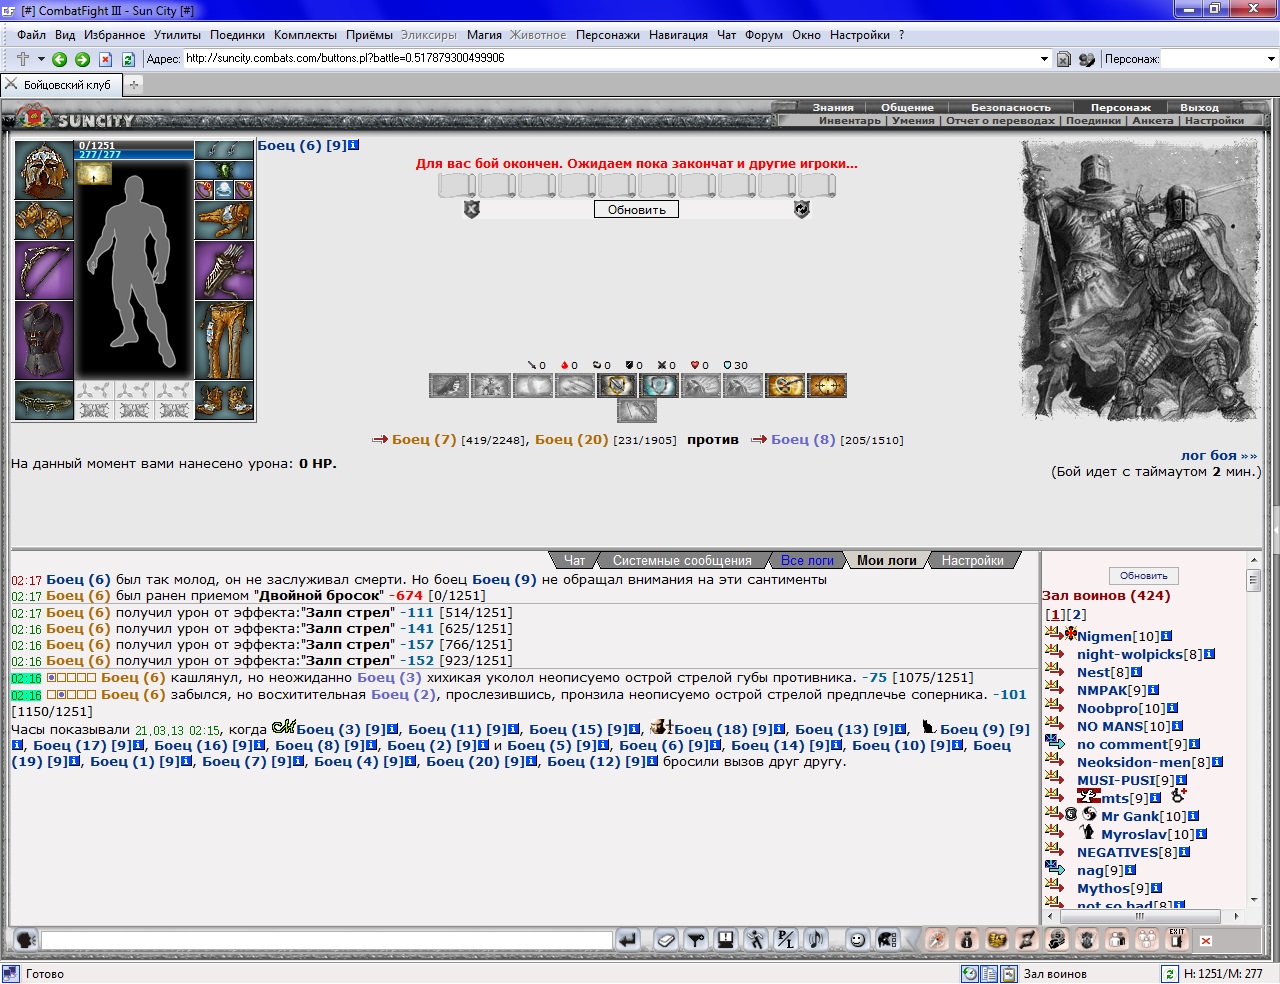Go to page 2 of the player list

pyautogui.click(x=1076, y=615)
